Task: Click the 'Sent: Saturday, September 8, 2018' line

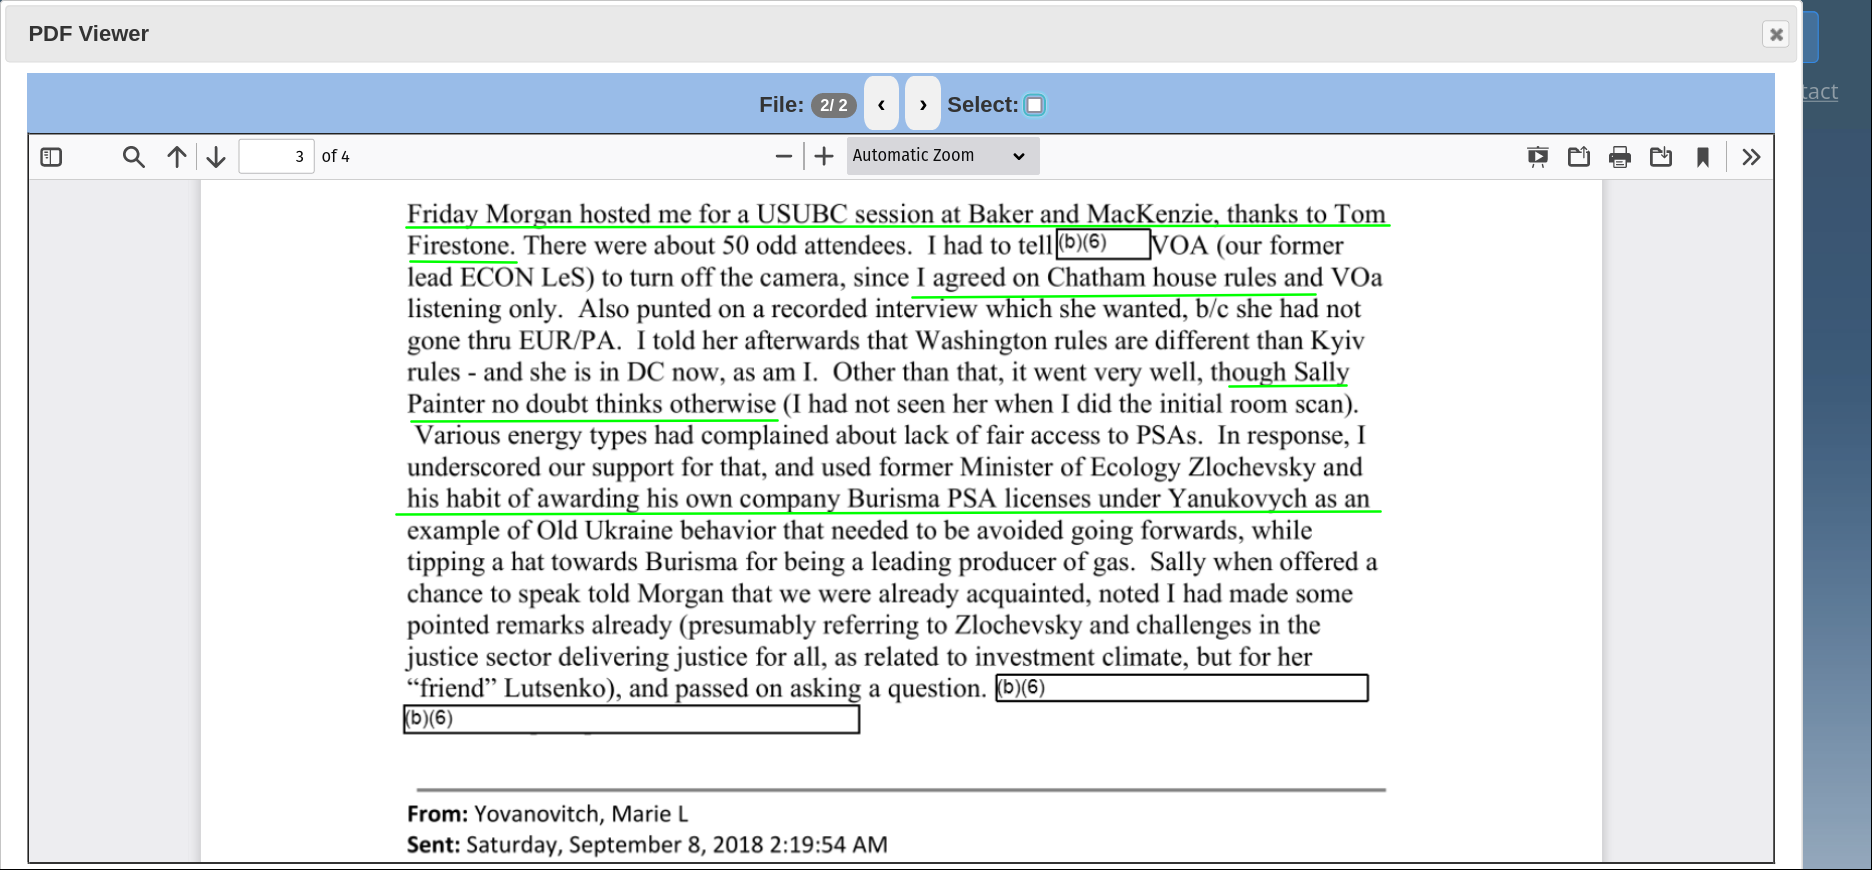Action: pos(647,845)
